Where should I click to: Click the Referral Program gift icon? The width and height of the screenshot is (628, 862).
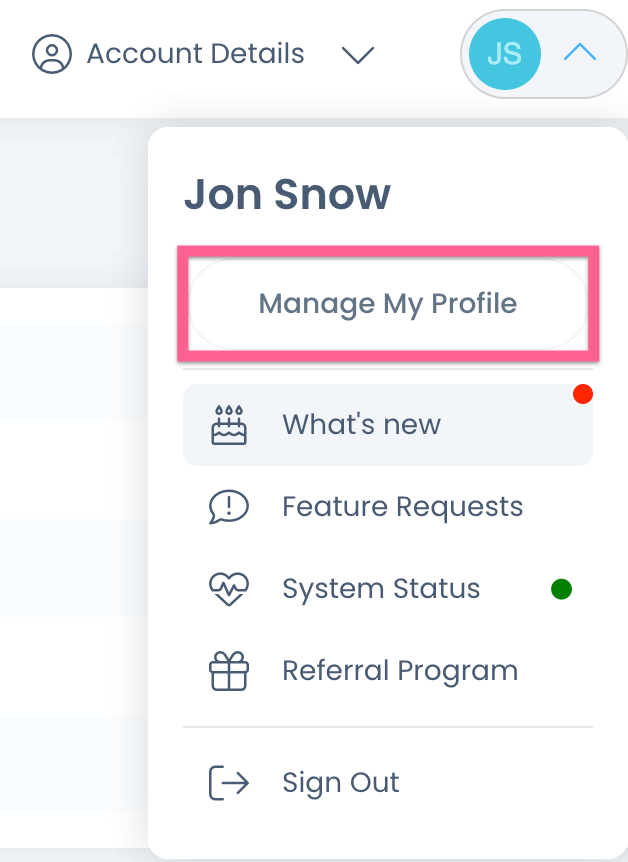[x=228, y=671]
